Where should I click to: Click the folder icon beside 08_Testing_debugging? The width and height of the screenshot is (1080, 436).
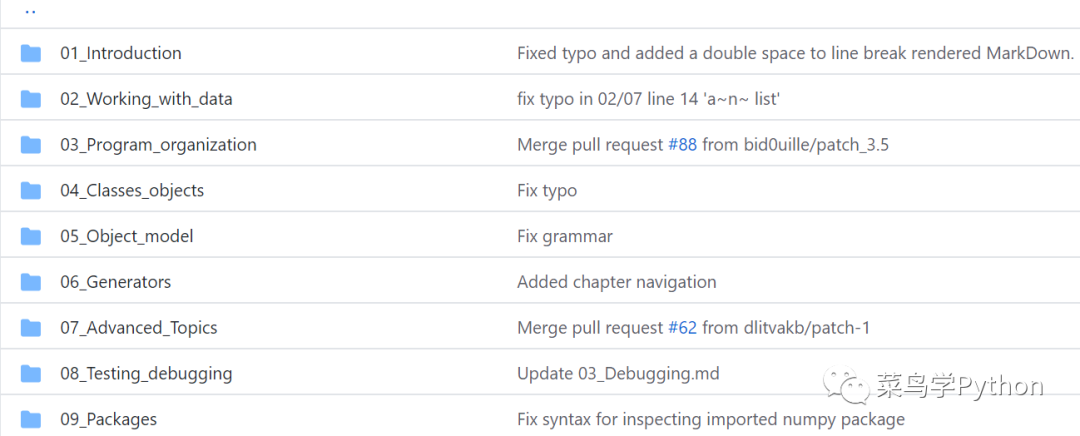(31, 374)
